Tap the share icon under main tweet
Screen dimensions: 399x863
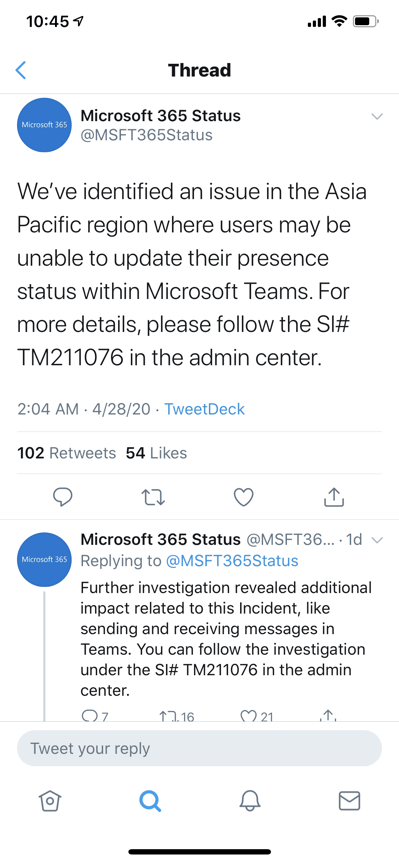click(334, 496)
